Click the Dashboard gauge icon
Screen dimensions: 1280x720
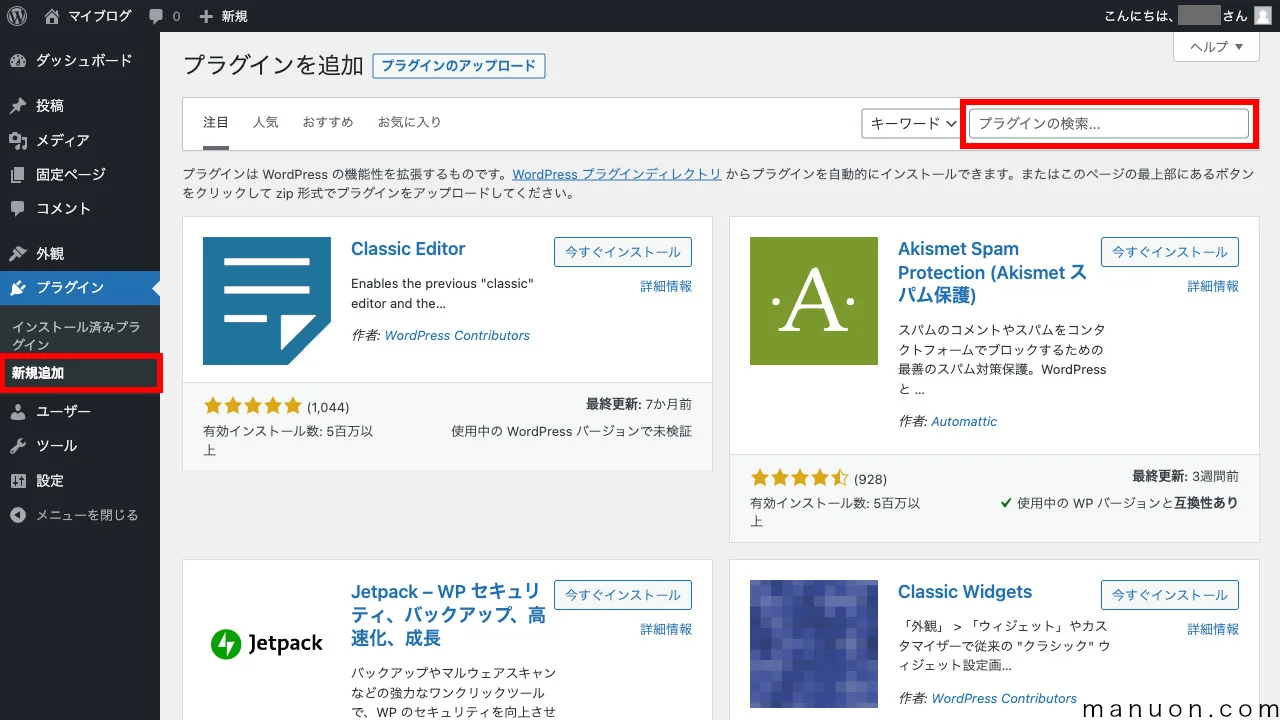tap(18, 61)
